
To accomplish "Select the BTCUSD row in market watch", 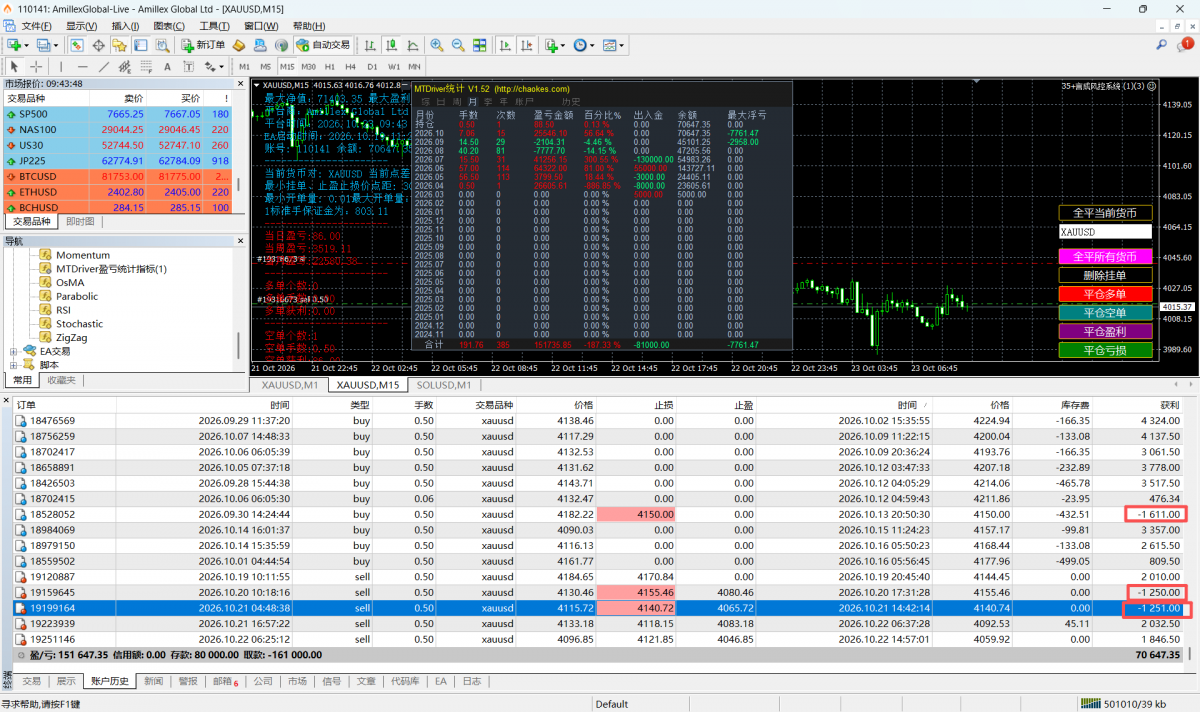I will click(x=117, y=177).
